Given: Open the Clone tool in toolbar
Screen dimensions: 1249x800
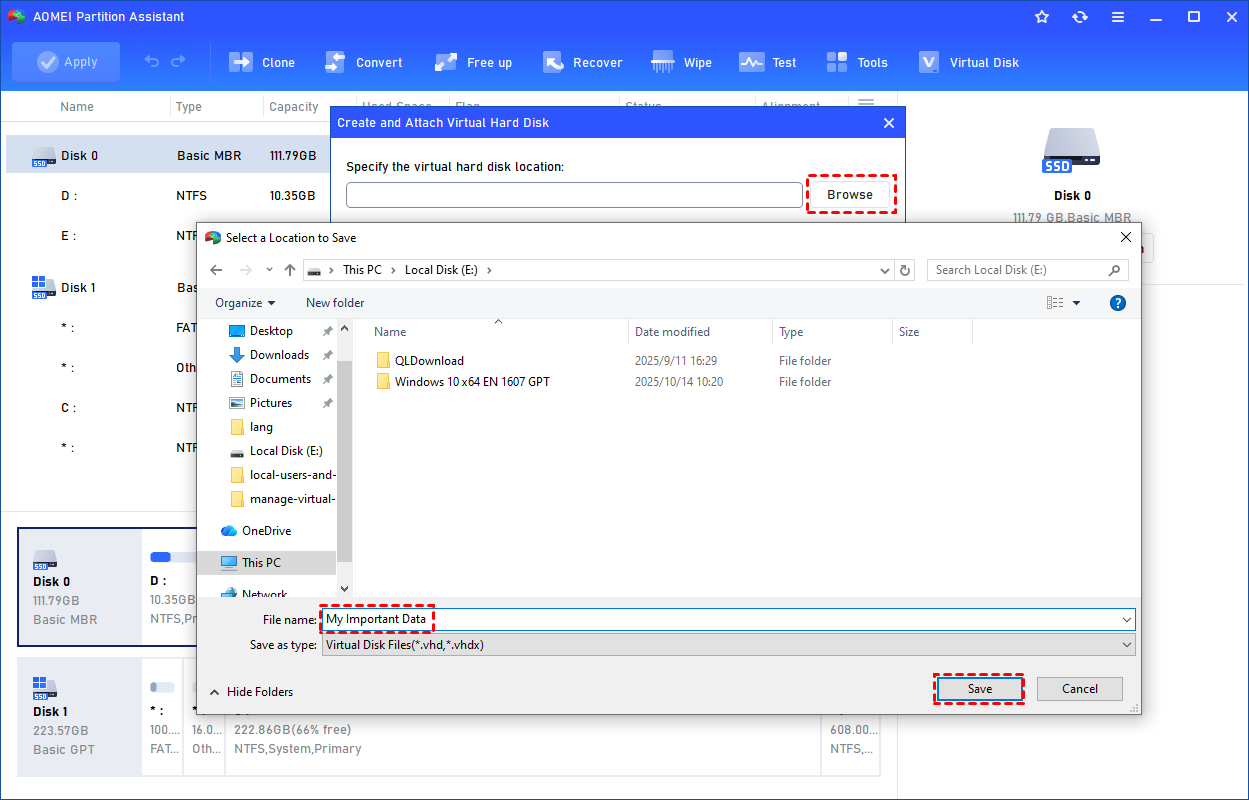Looking at the screenshot, I should pyautogui.click(x=262, y=62).
